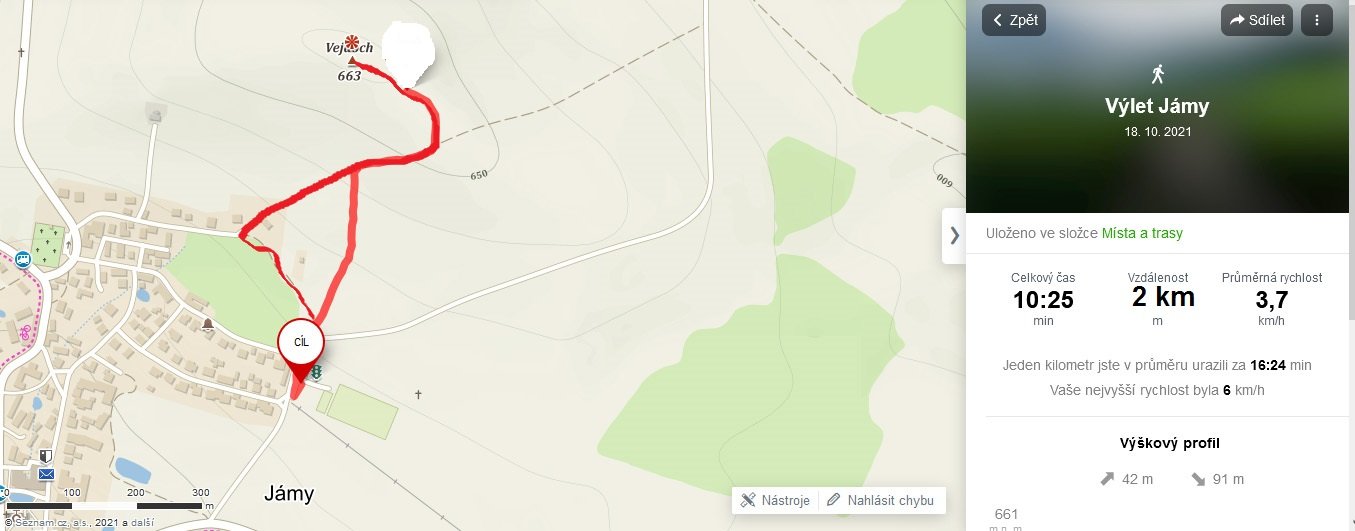Collapse the side panel with chevron

(x=954, y=236)
